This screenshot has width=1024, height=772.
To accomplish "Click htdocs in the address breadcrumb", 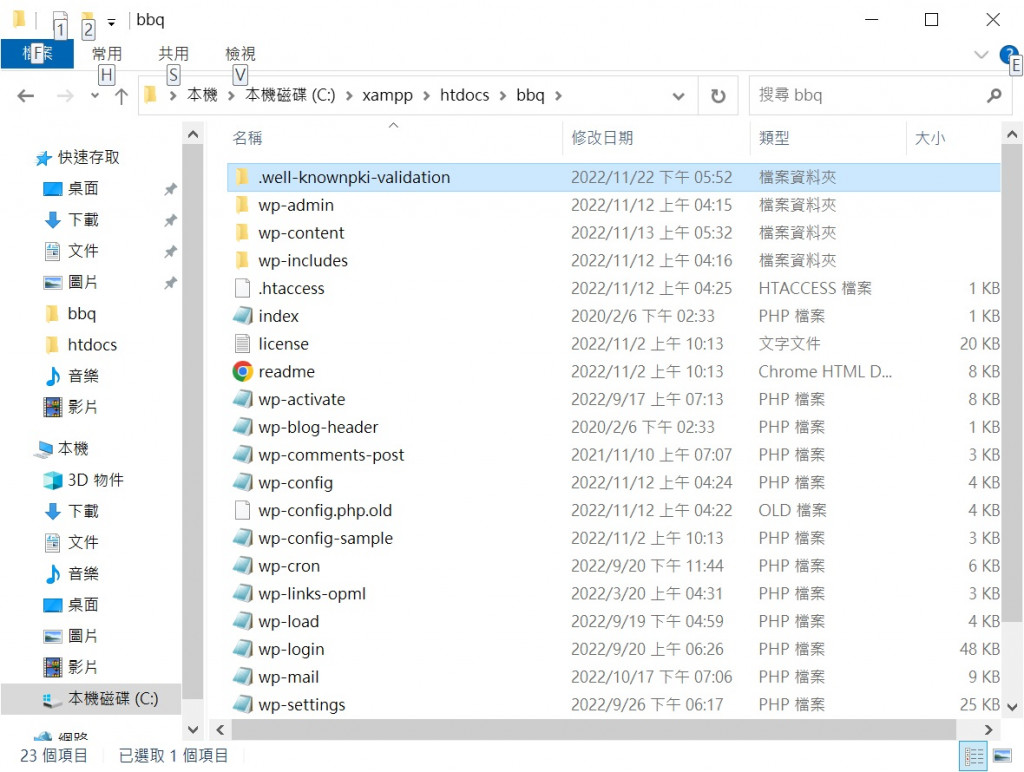I will point(464,95).
